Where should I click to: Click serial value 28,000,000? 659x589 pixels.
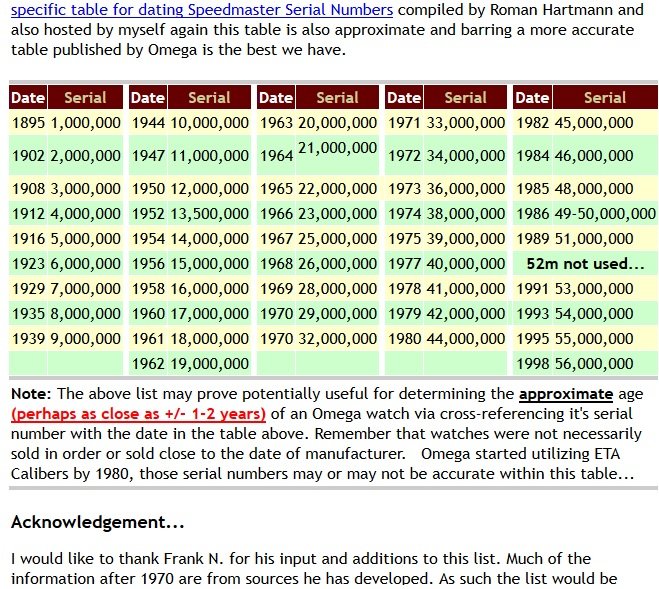pos(337,288)
